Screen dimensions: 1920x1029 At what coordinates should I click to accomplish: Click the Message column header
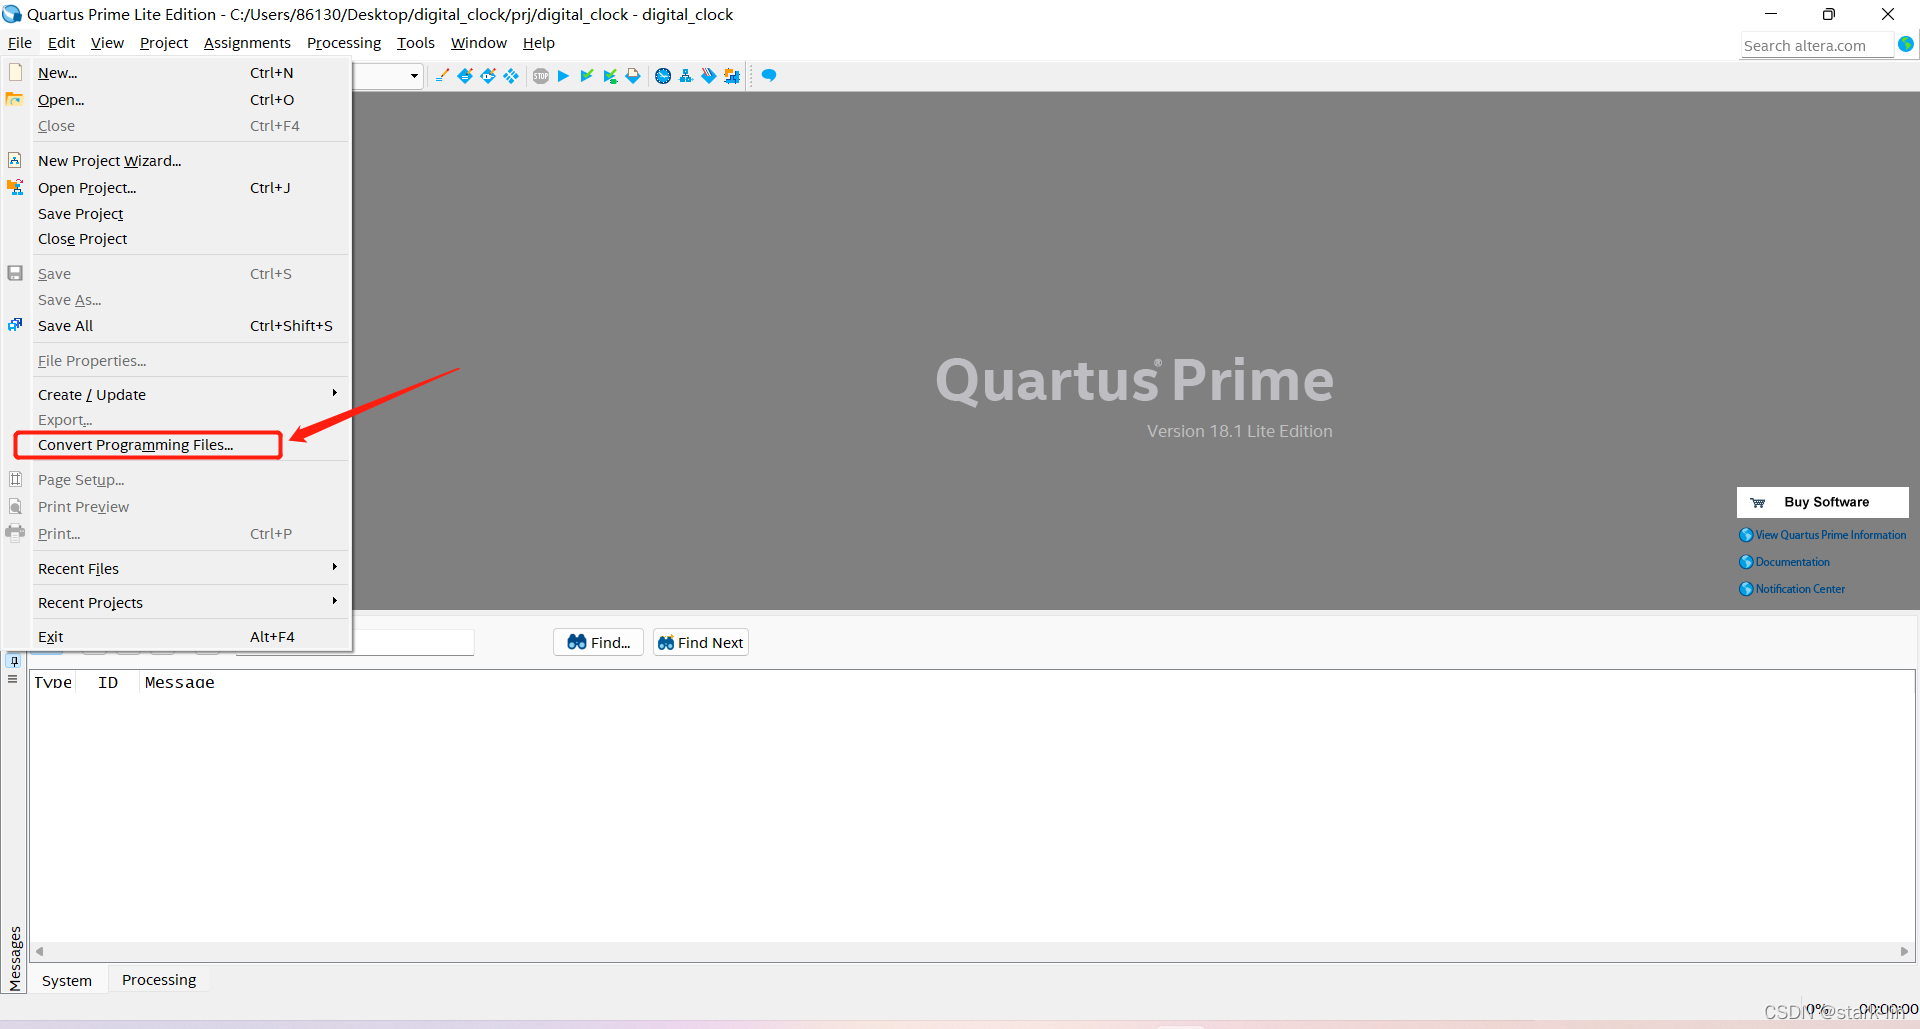(180, 682)
